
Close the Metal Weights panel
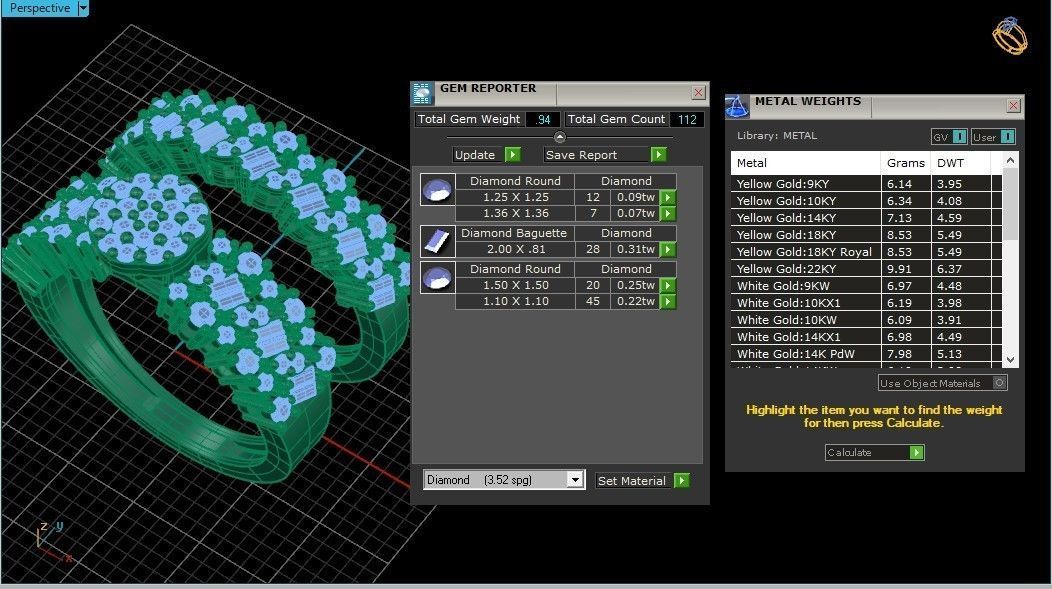1013,105
